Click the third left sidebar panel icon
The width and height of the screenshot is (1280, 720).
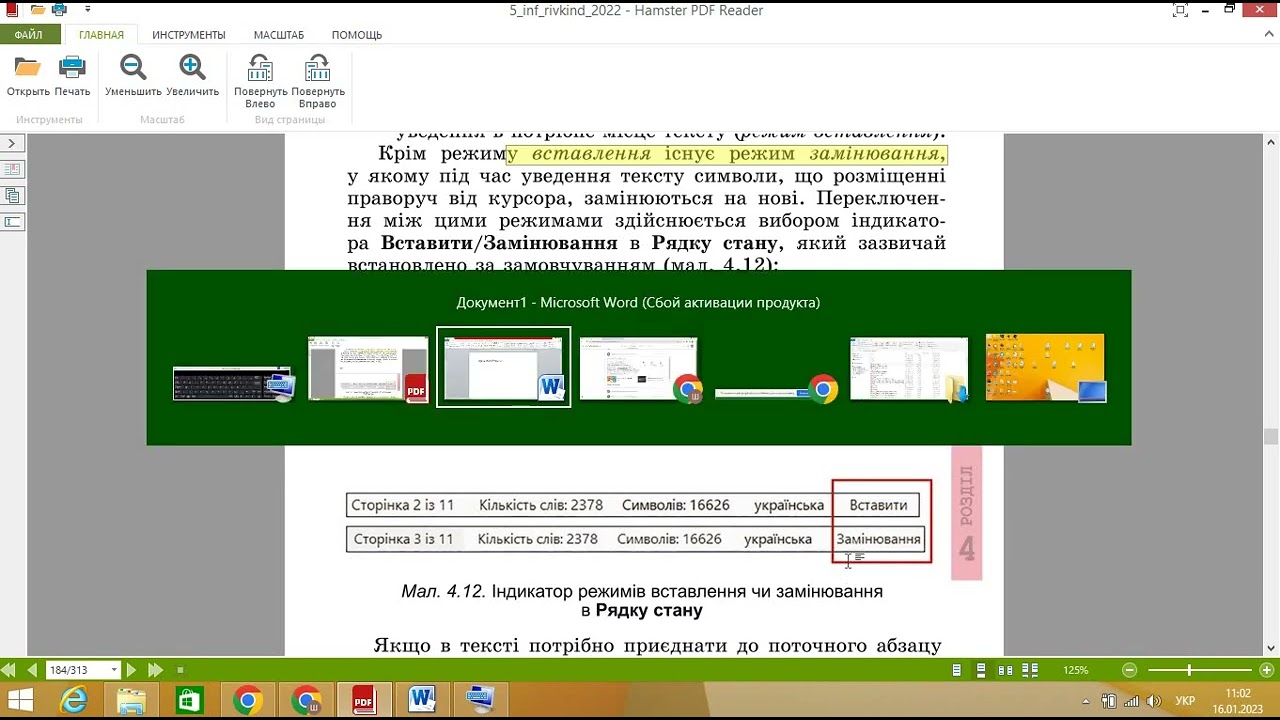(13, 222)
